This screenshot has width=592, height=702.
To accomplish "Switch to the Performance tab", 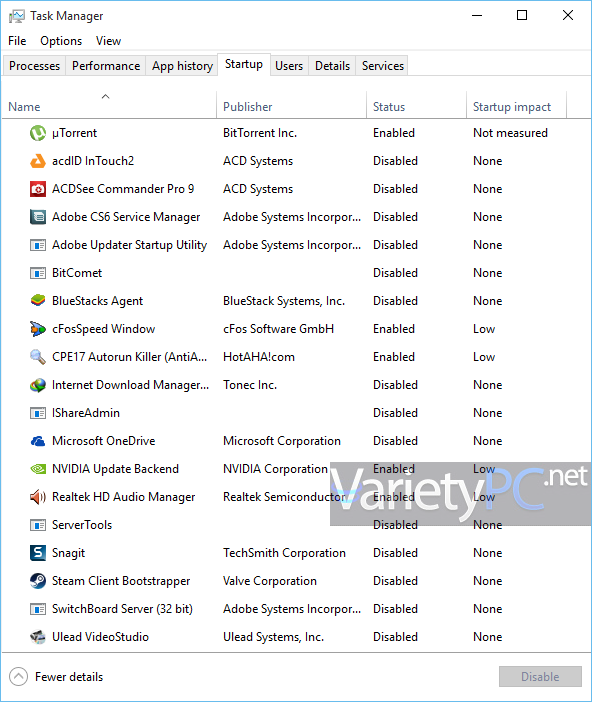I will click(106, 66).
